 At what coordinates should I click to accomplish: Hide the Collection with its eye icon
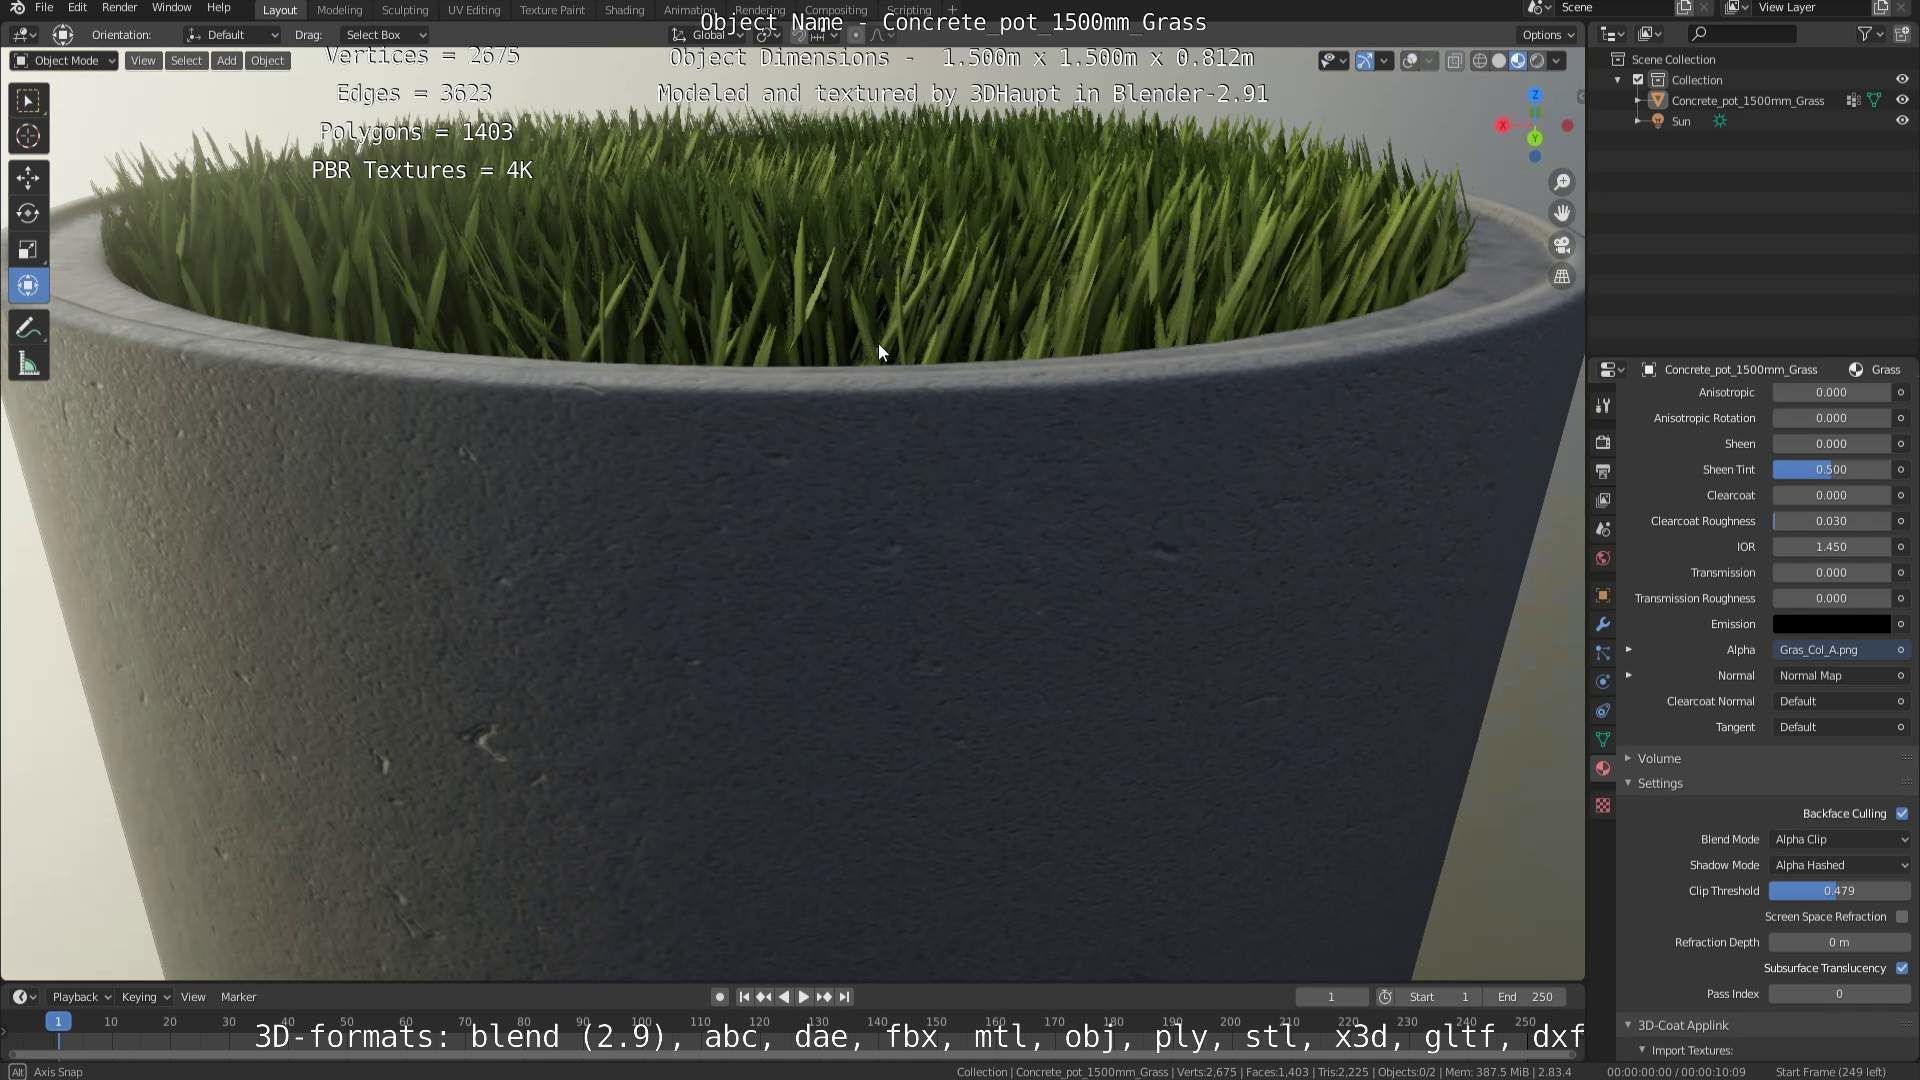[1902, 80]
